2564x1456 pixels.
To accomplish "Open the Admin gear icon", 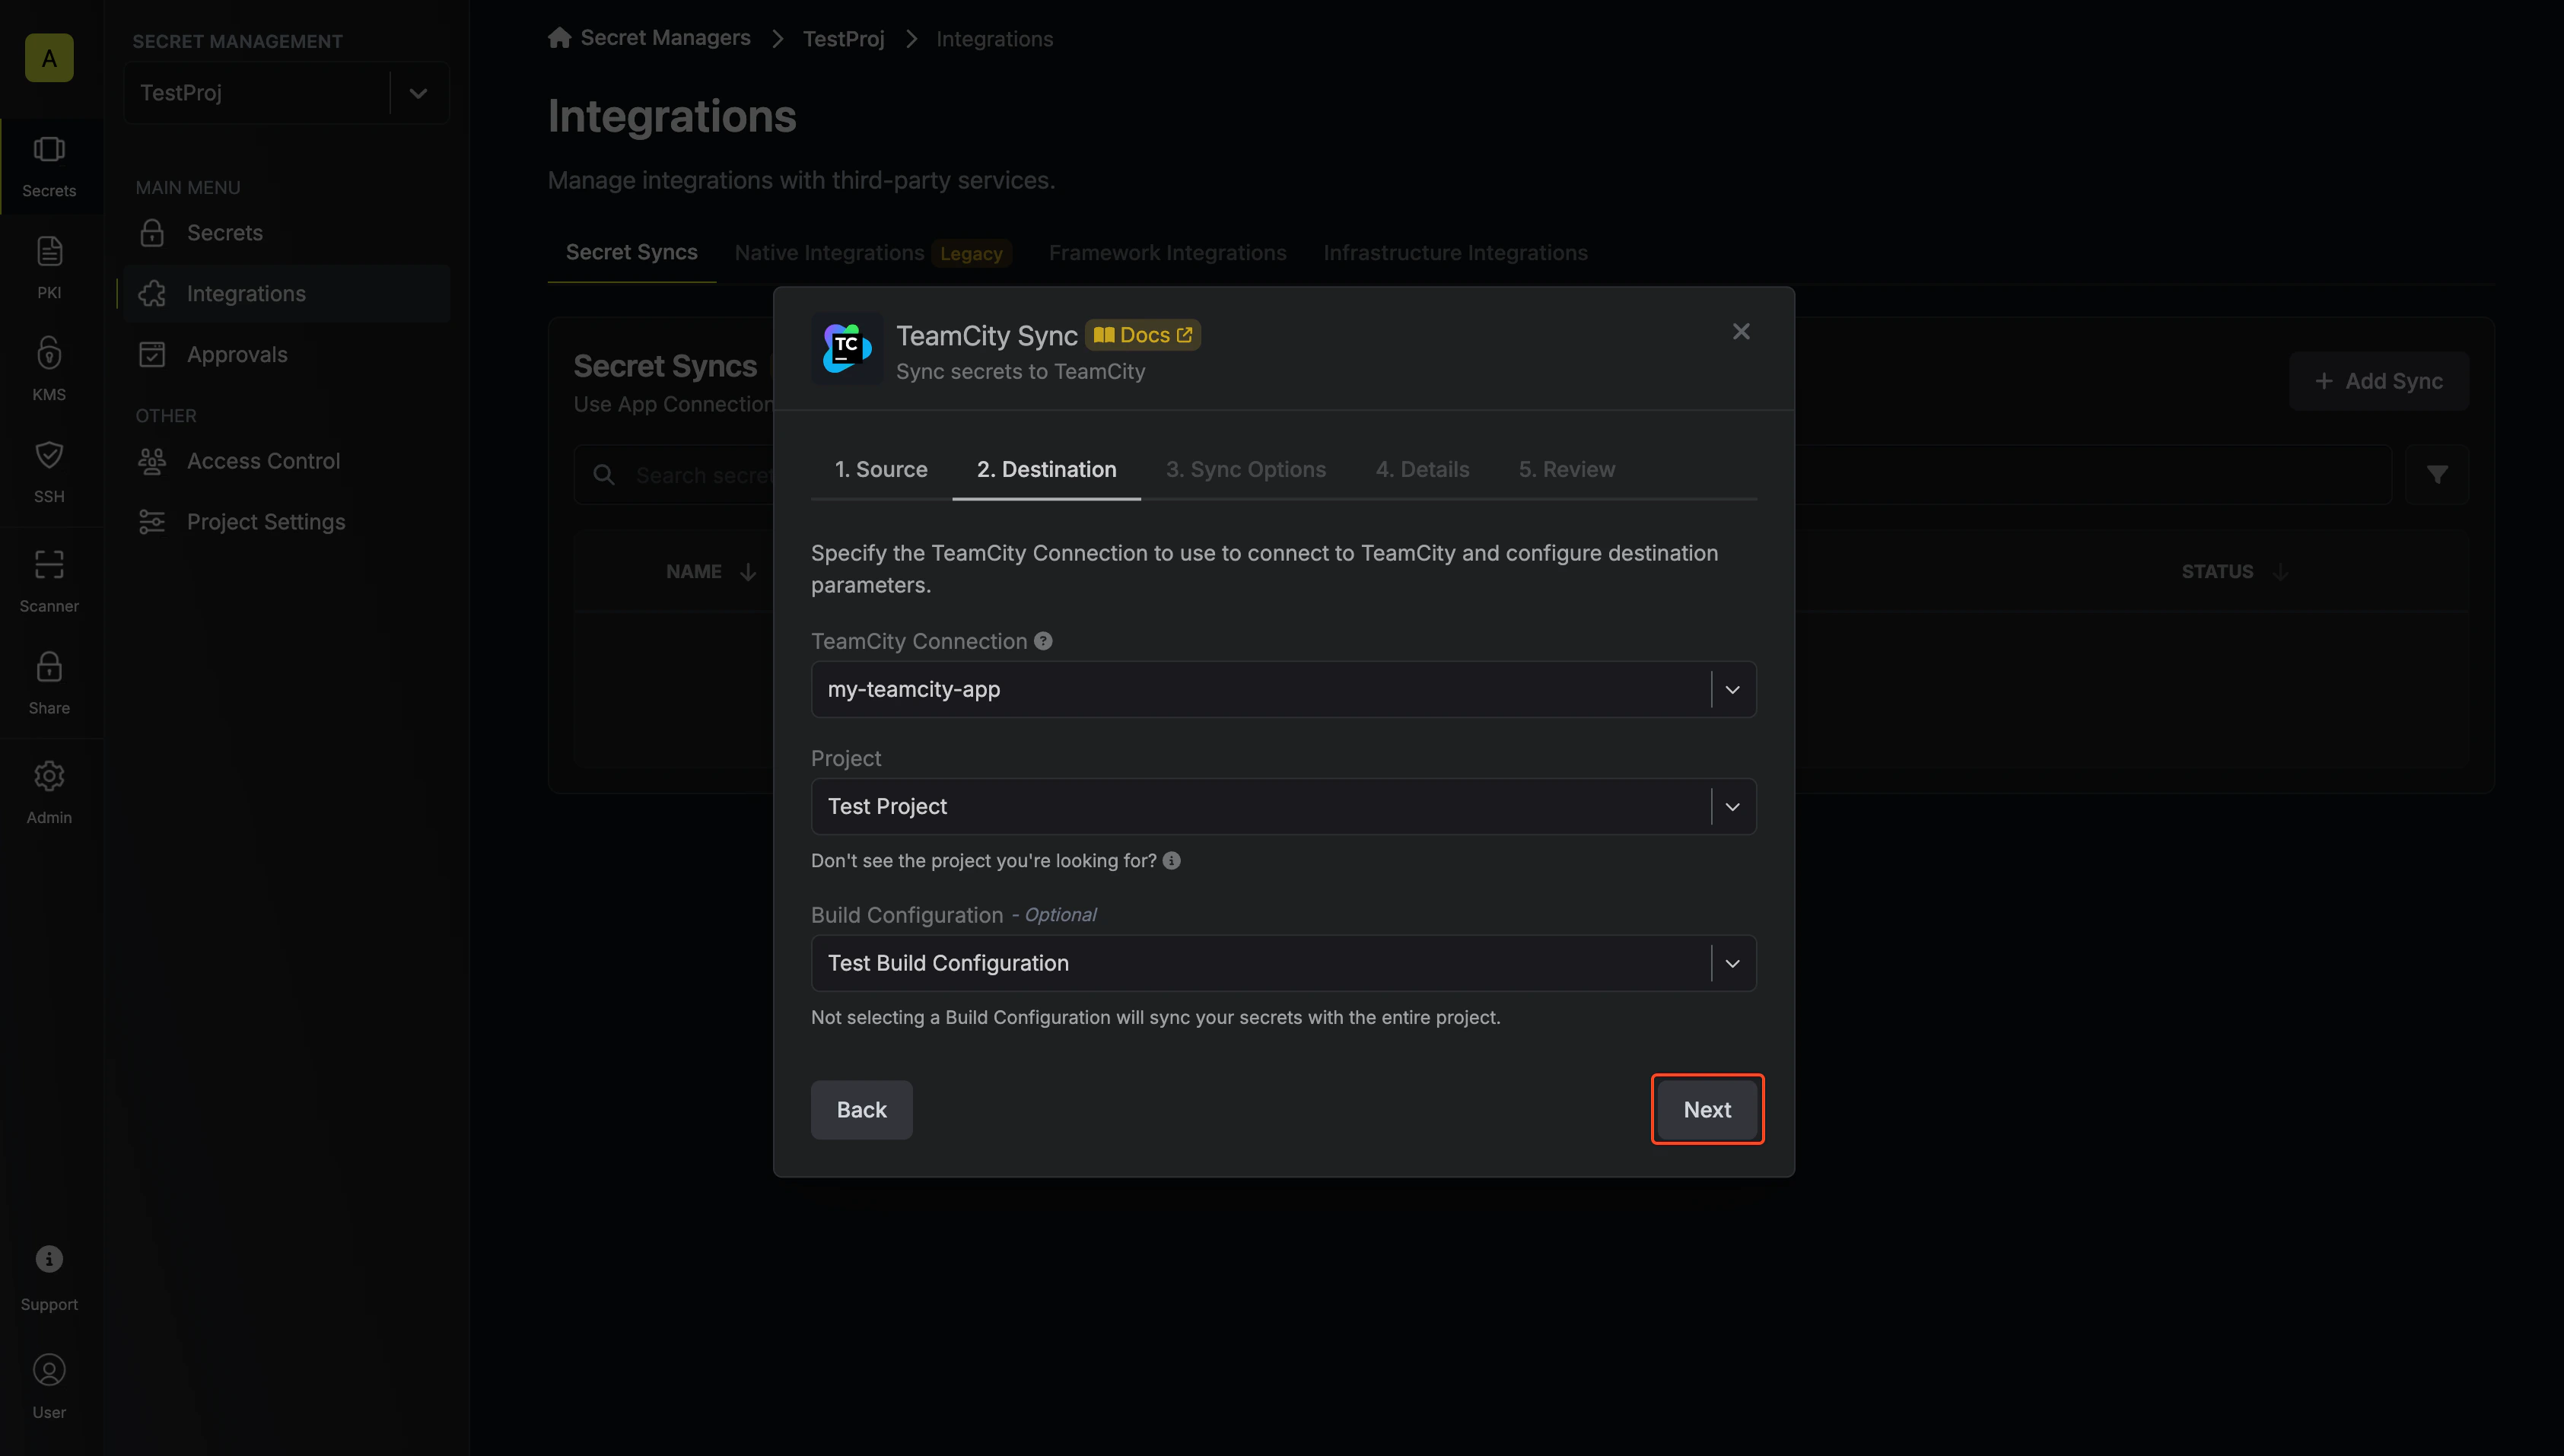I will tap(49, 776).
